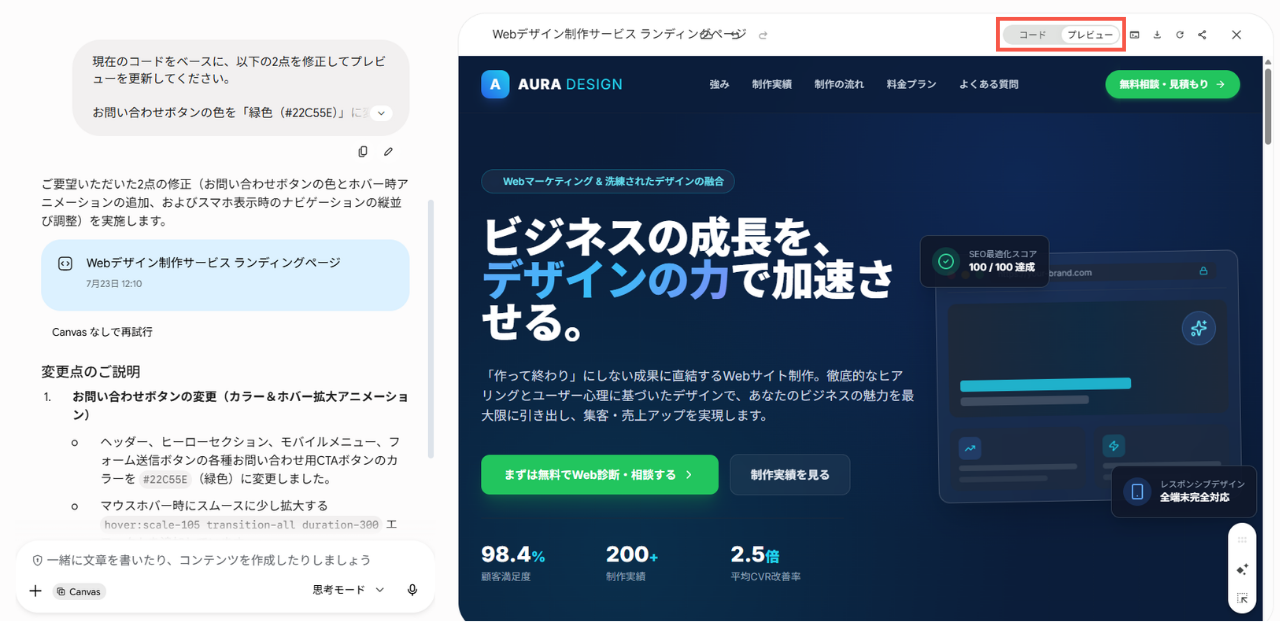Click the 全端末完全対応 badge text
This screenshot has height=622, width=1280.
1194,497
